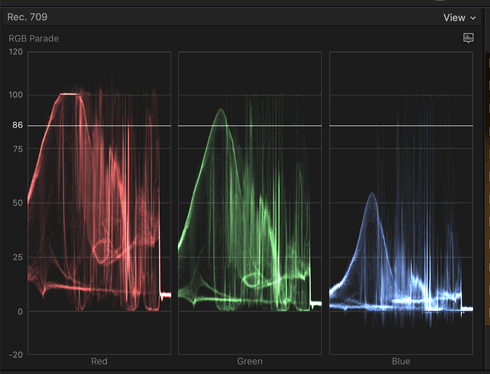
Task: Click the Rec. 709 color space label
Action: click(27, 17)
